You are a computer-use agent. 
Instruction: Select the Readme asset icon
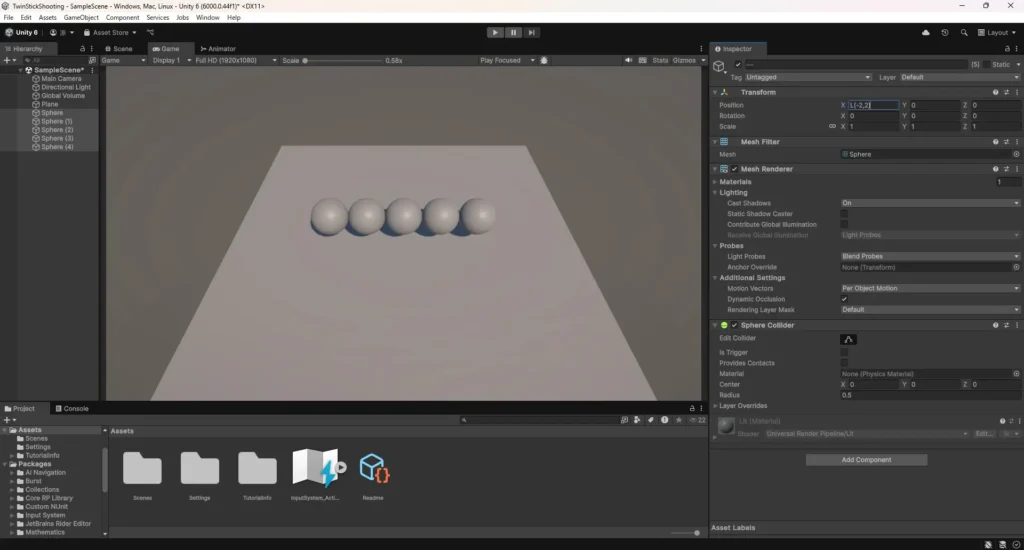coord(374,468)
